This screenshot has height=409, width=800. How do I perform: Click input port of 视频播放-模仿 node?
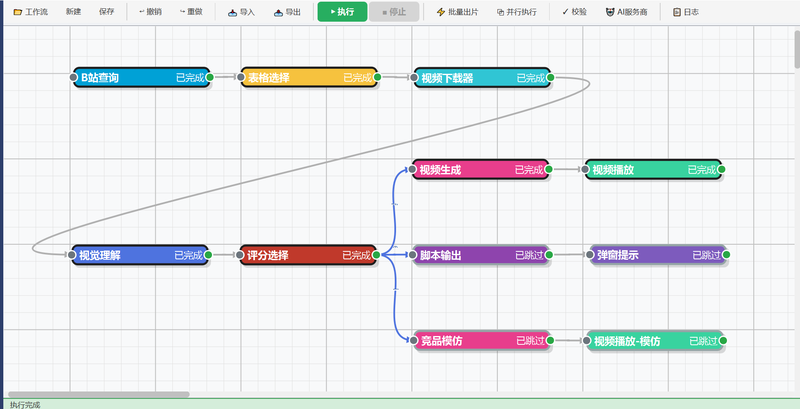tap(587, 341)
